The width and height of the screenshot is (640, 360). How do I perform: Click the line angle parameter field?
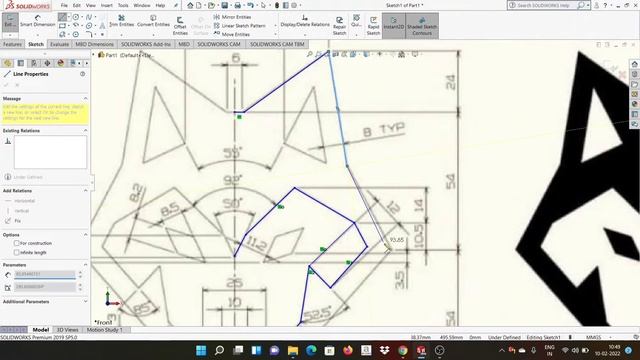pos(45,287)
